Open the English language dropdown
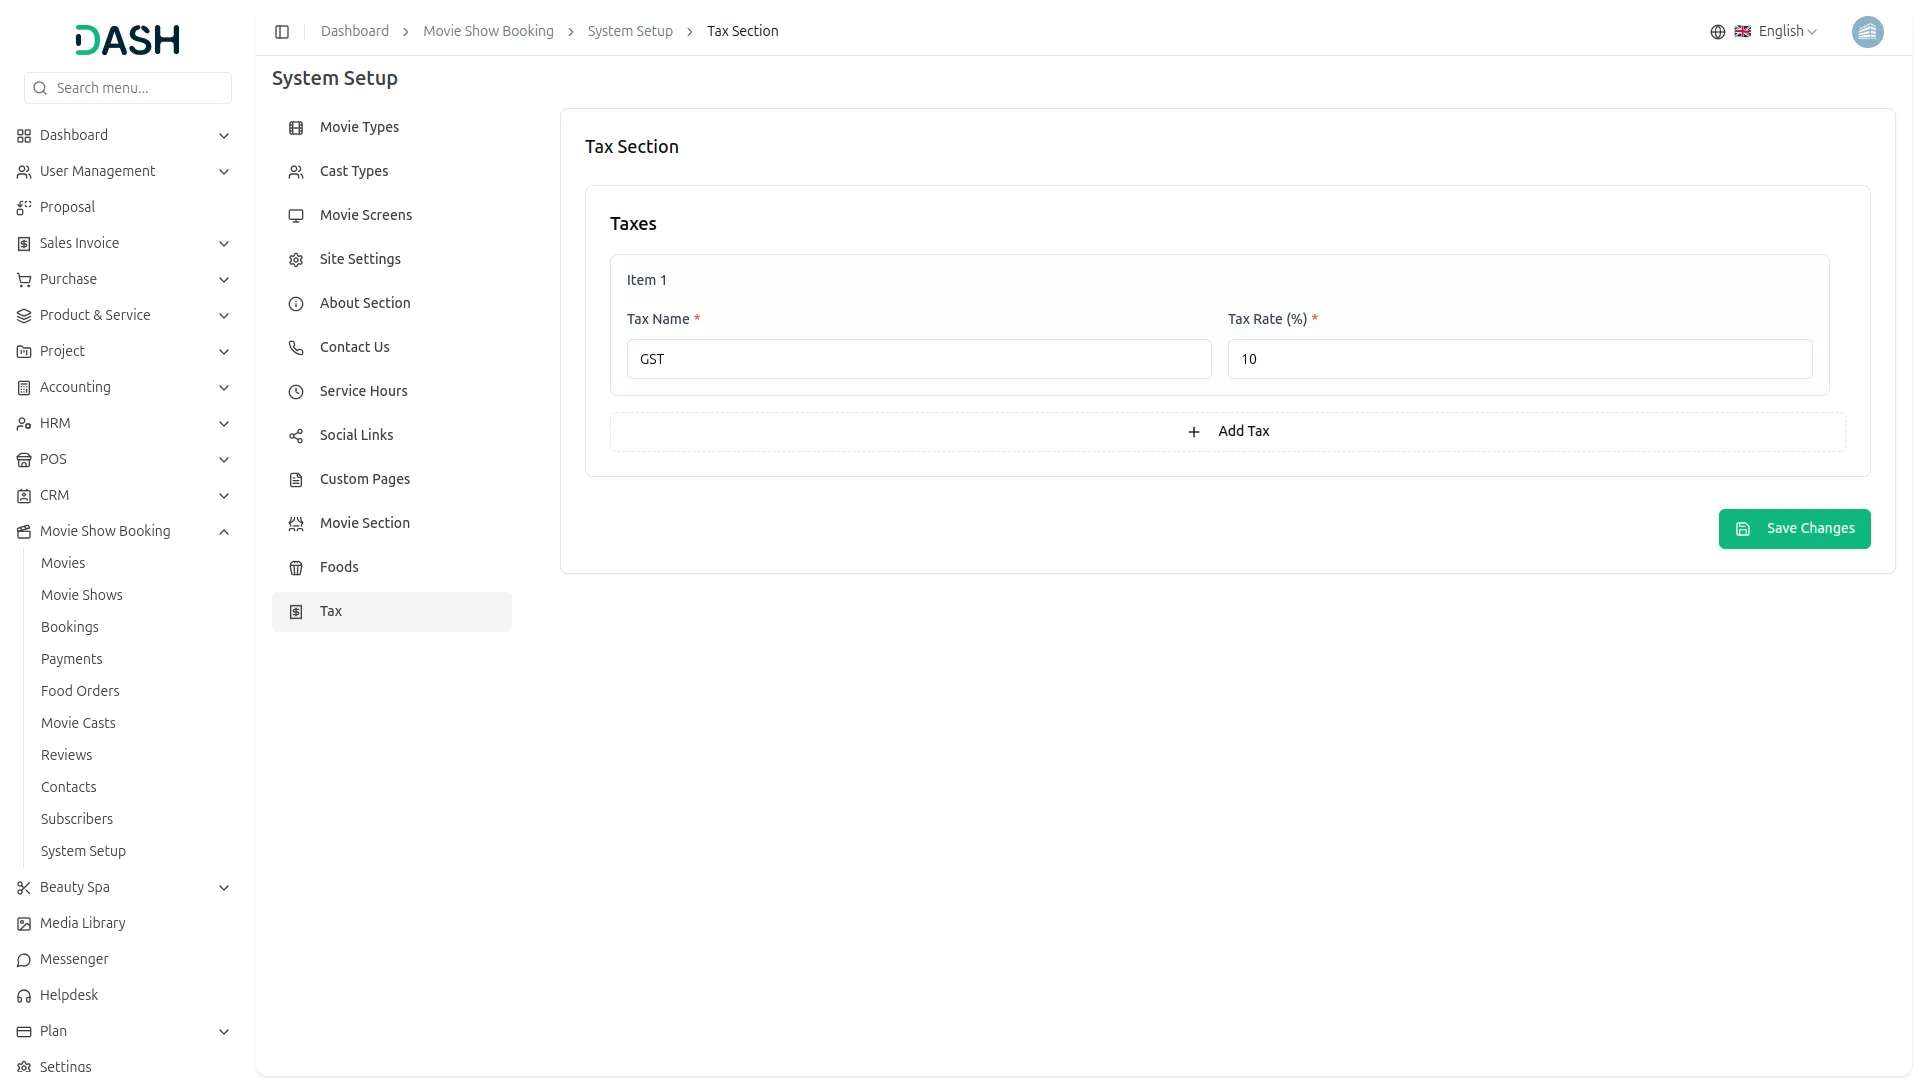Screen dimensions: 1920x1080 click(1780, 31)
